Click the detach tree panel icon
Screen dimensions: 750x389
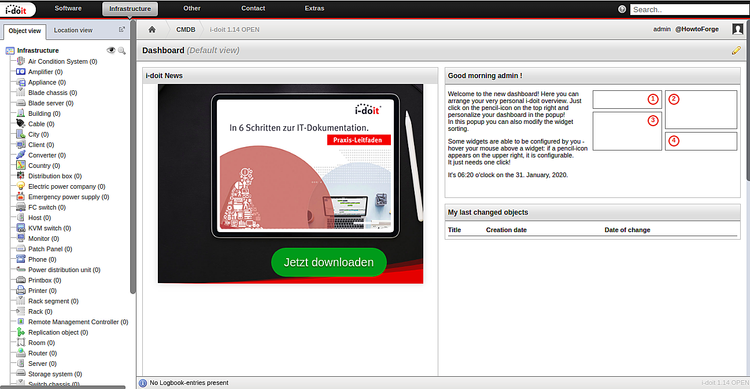pyautogui.click(x=122, y=30)
